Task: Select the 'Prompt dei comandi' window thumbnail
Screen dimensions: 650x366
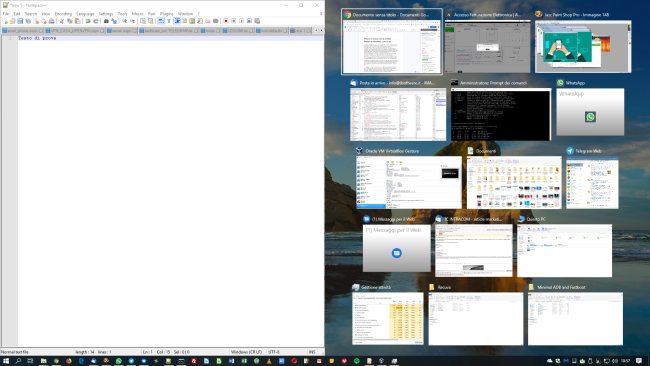Action: click(x=501, y=114)
